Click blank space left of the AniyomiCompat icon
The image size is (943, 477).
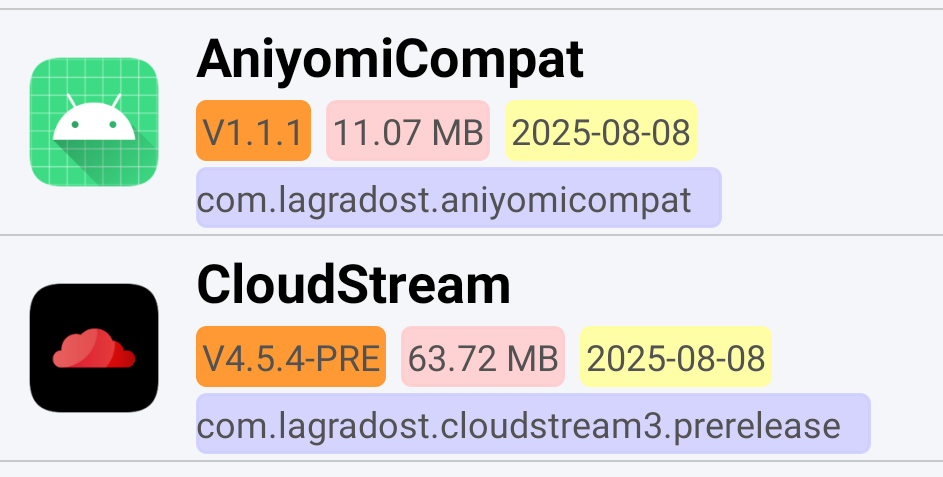14,122
